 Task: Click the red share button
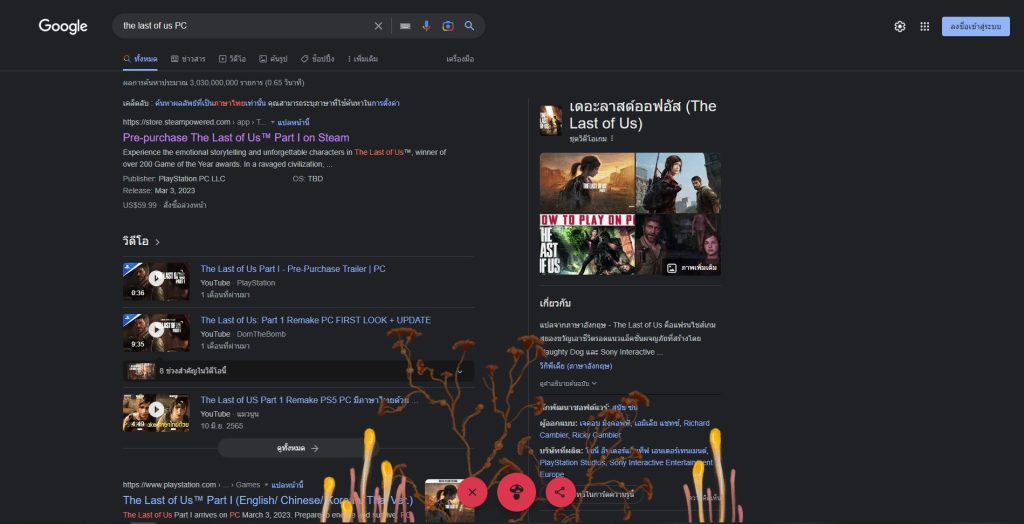coord(560,492)
